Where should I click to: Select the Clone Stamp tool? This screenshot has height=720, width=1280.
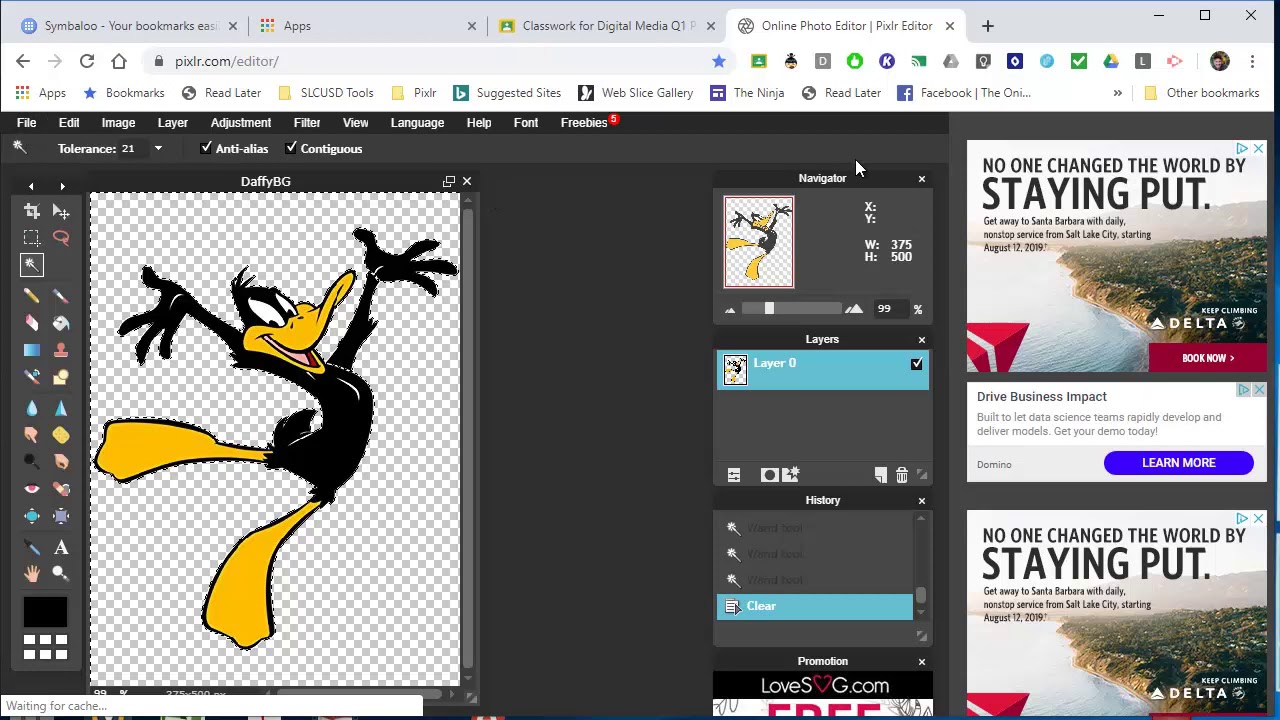61,350
